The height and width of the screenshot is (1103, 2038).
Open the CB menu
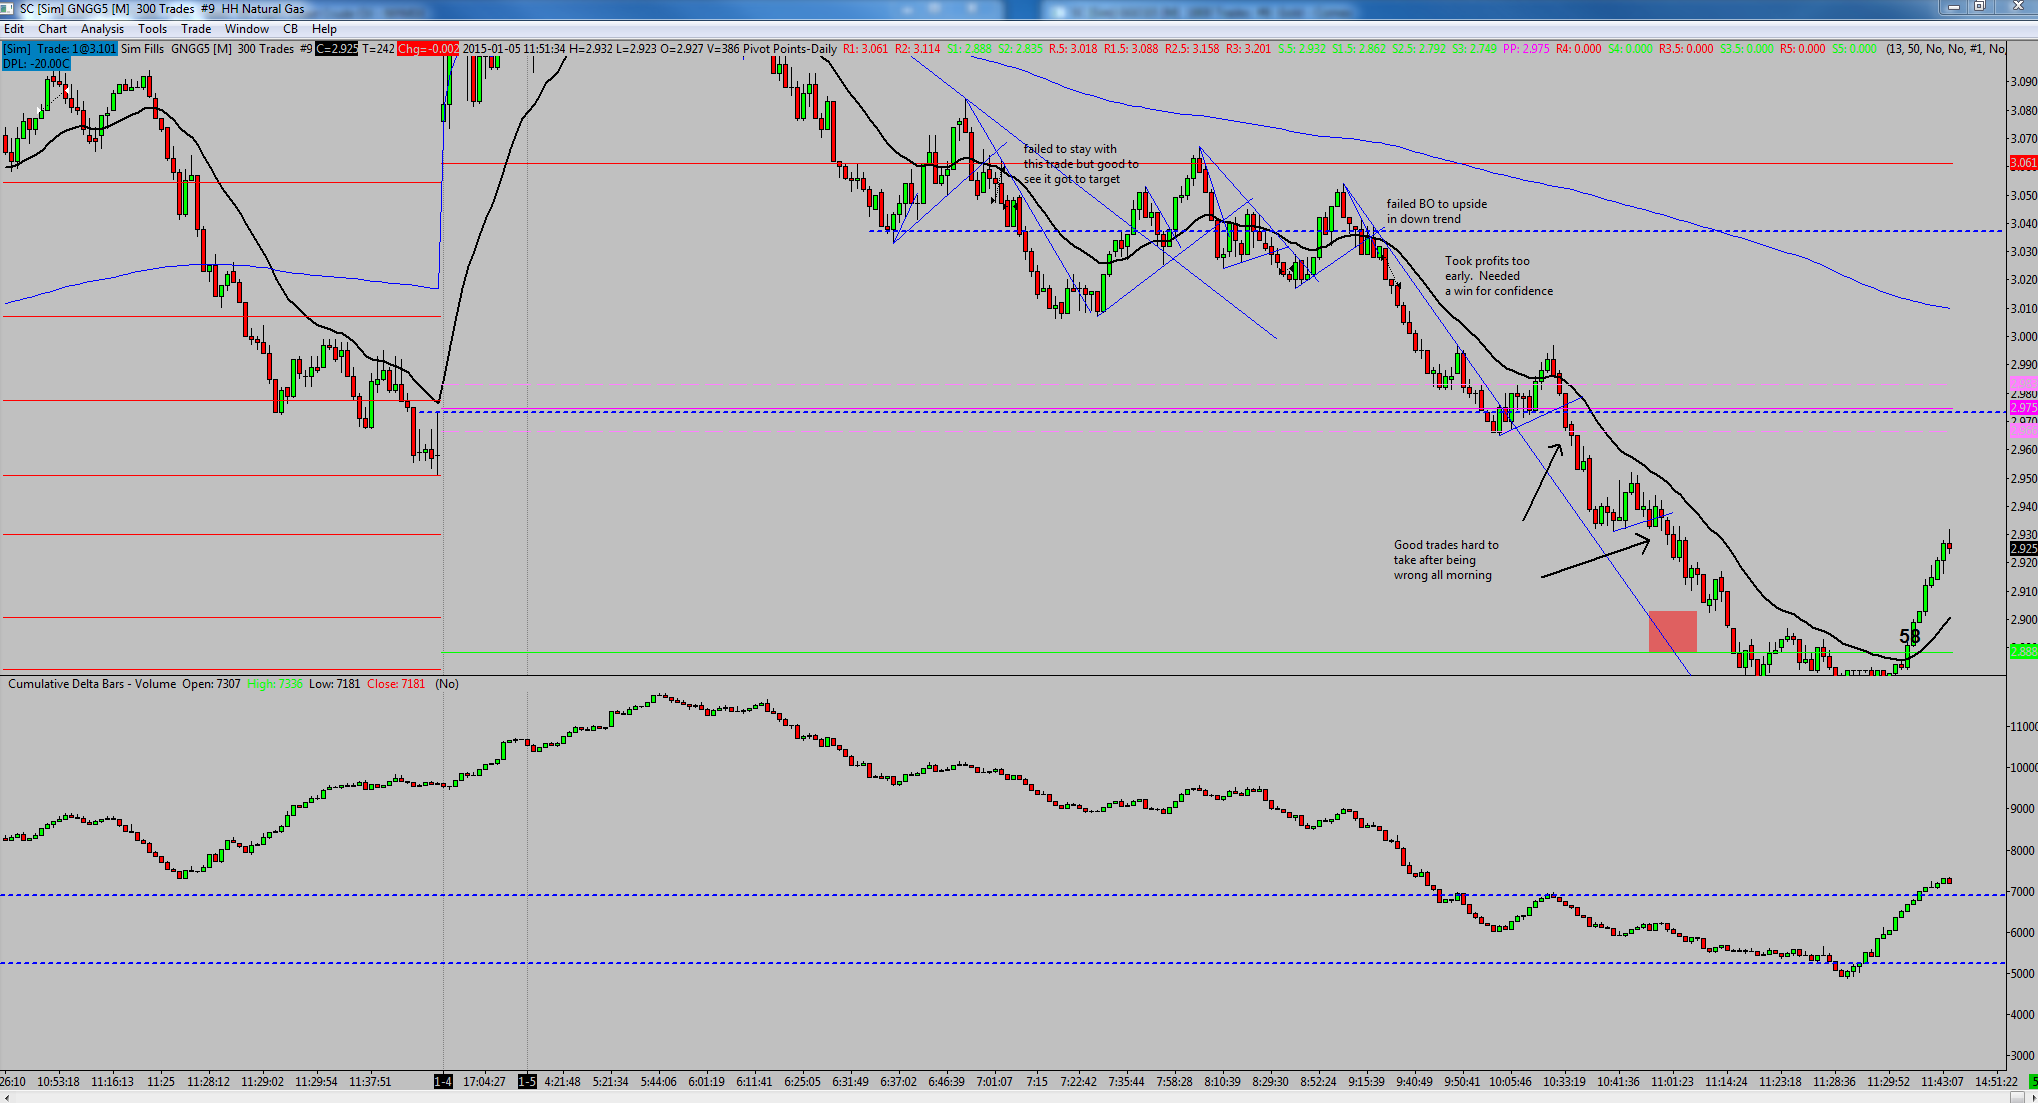tap(290, 29)
